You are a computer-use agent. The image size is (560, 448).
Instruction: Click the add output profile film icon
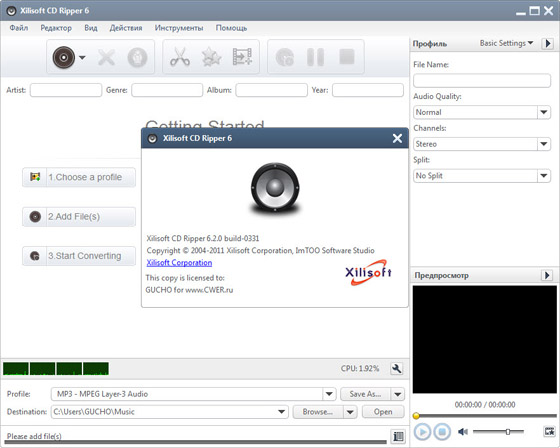click(242, 57)
